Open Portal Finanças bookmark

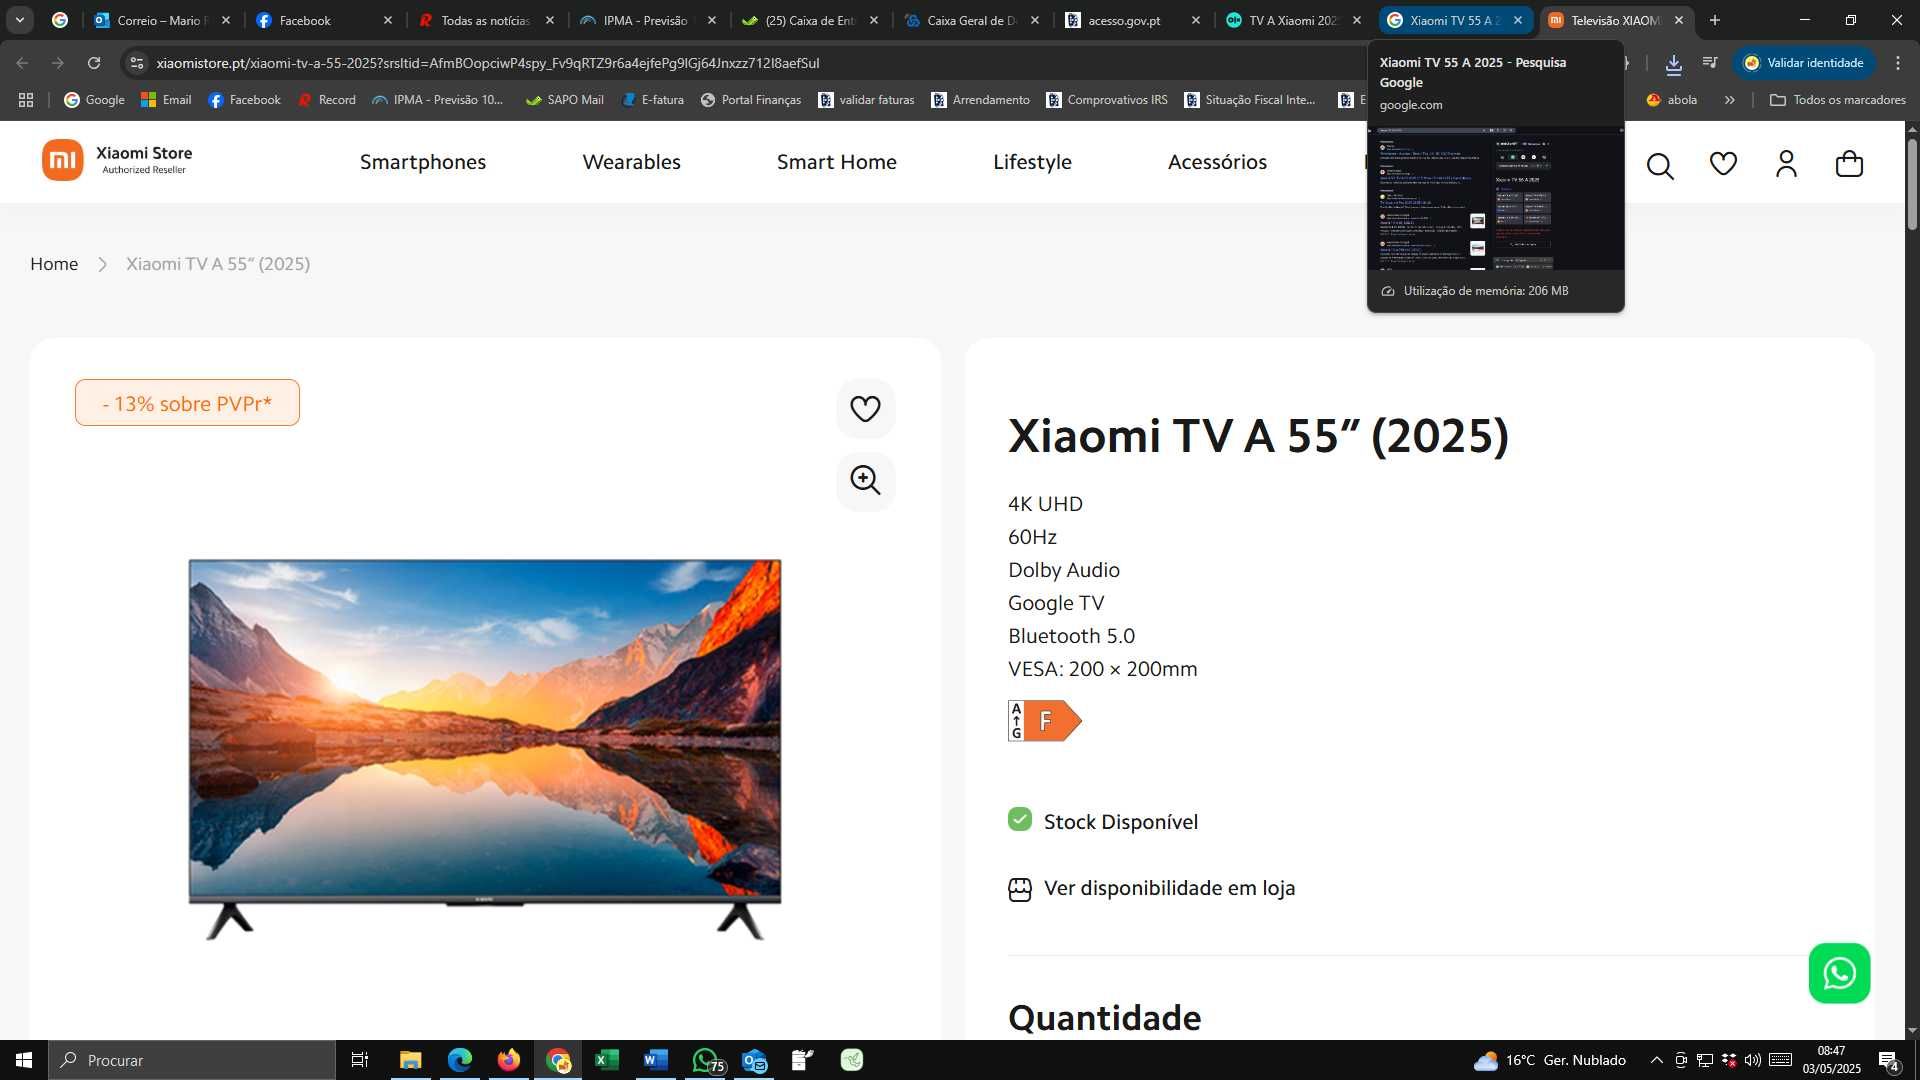point(751,100)
